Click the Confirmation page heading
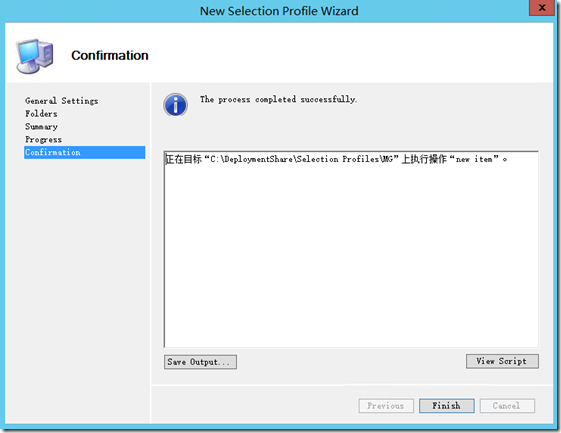561x433 pixels. (109, 55)
